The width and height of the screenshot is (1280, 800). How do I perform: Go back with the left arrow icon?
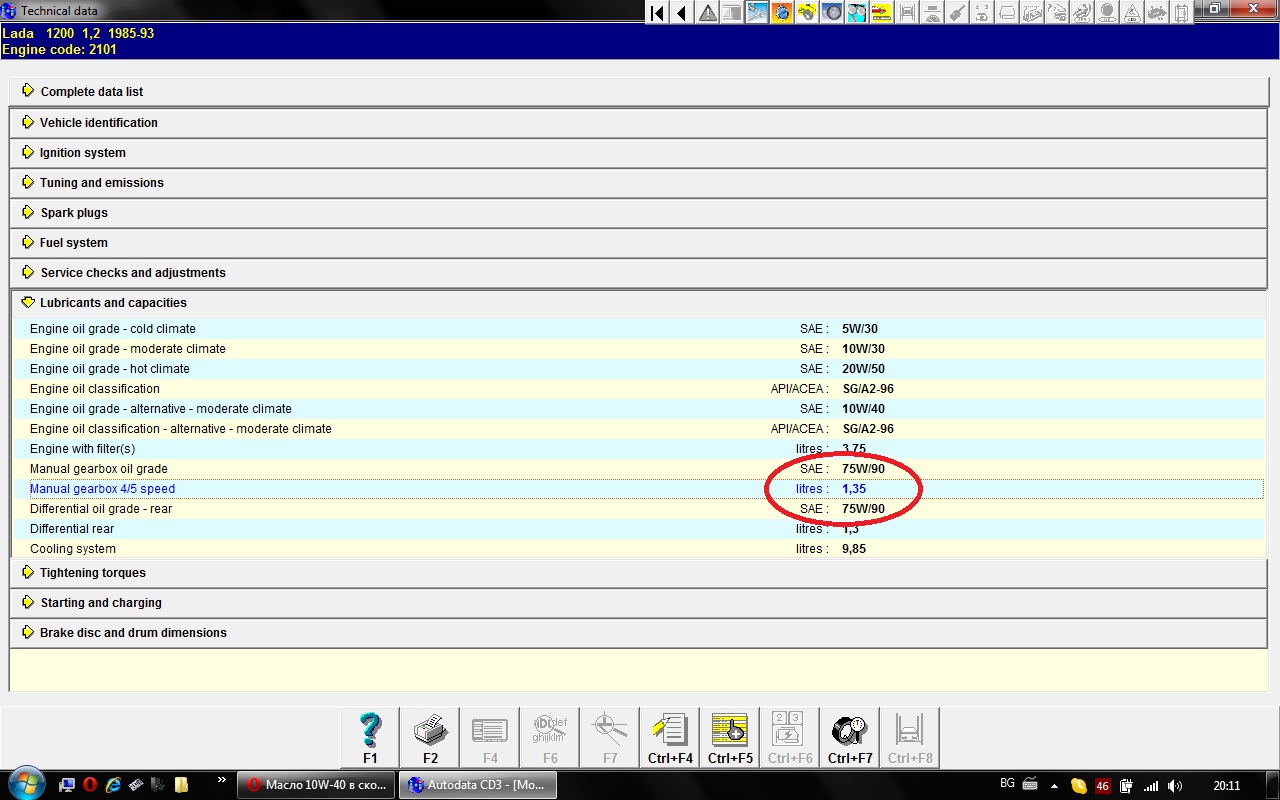[x=682, y=12]
